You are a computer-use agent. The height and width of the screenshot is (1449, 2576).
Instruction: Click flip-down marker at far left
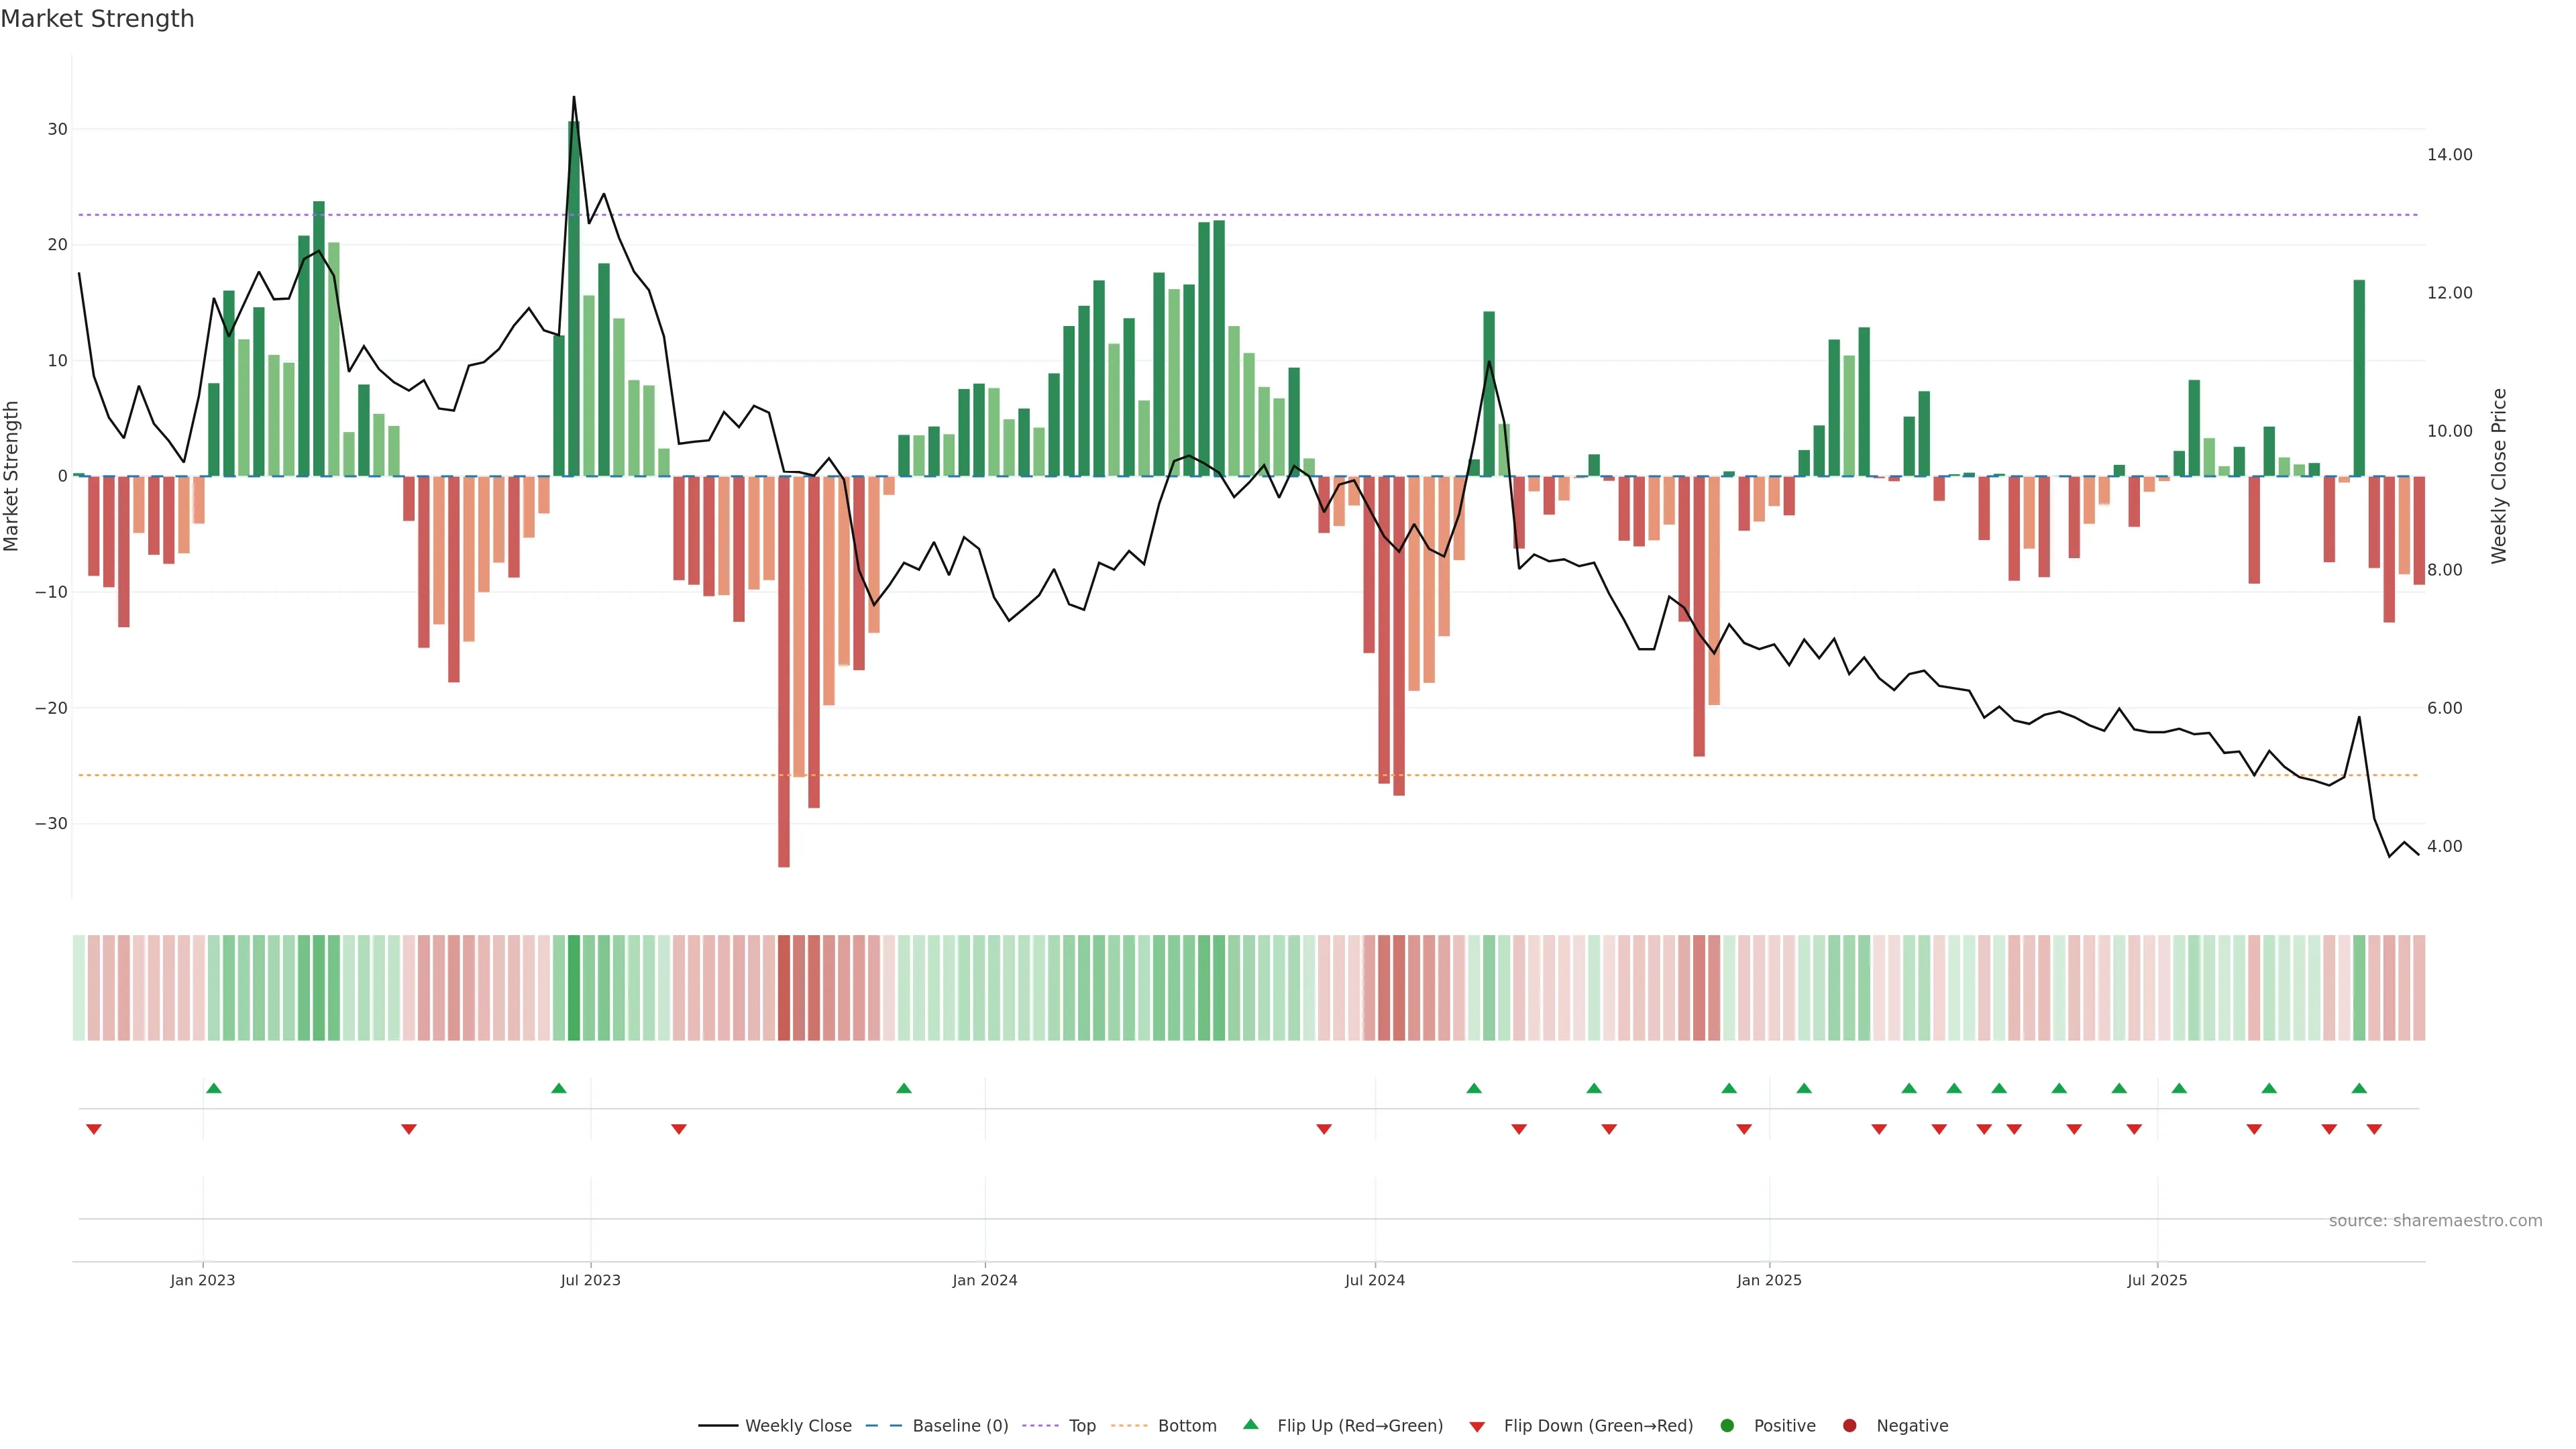coord(94,1129)
